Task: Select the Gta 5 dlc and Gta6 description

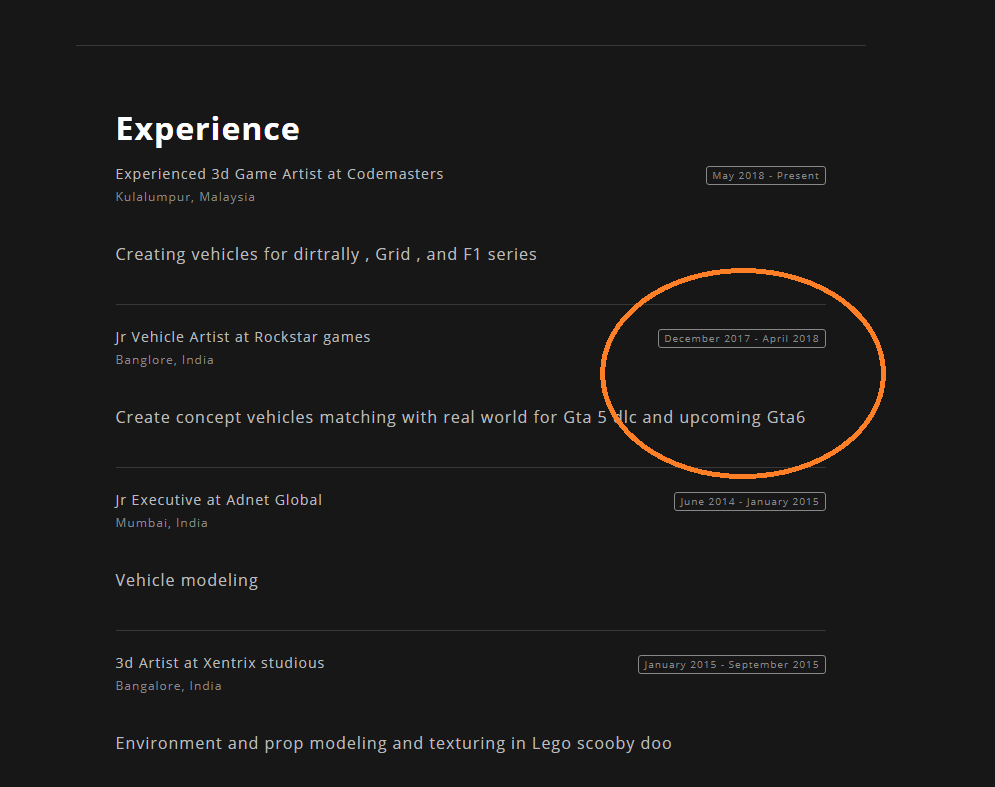Action: [x=460, y=418]
